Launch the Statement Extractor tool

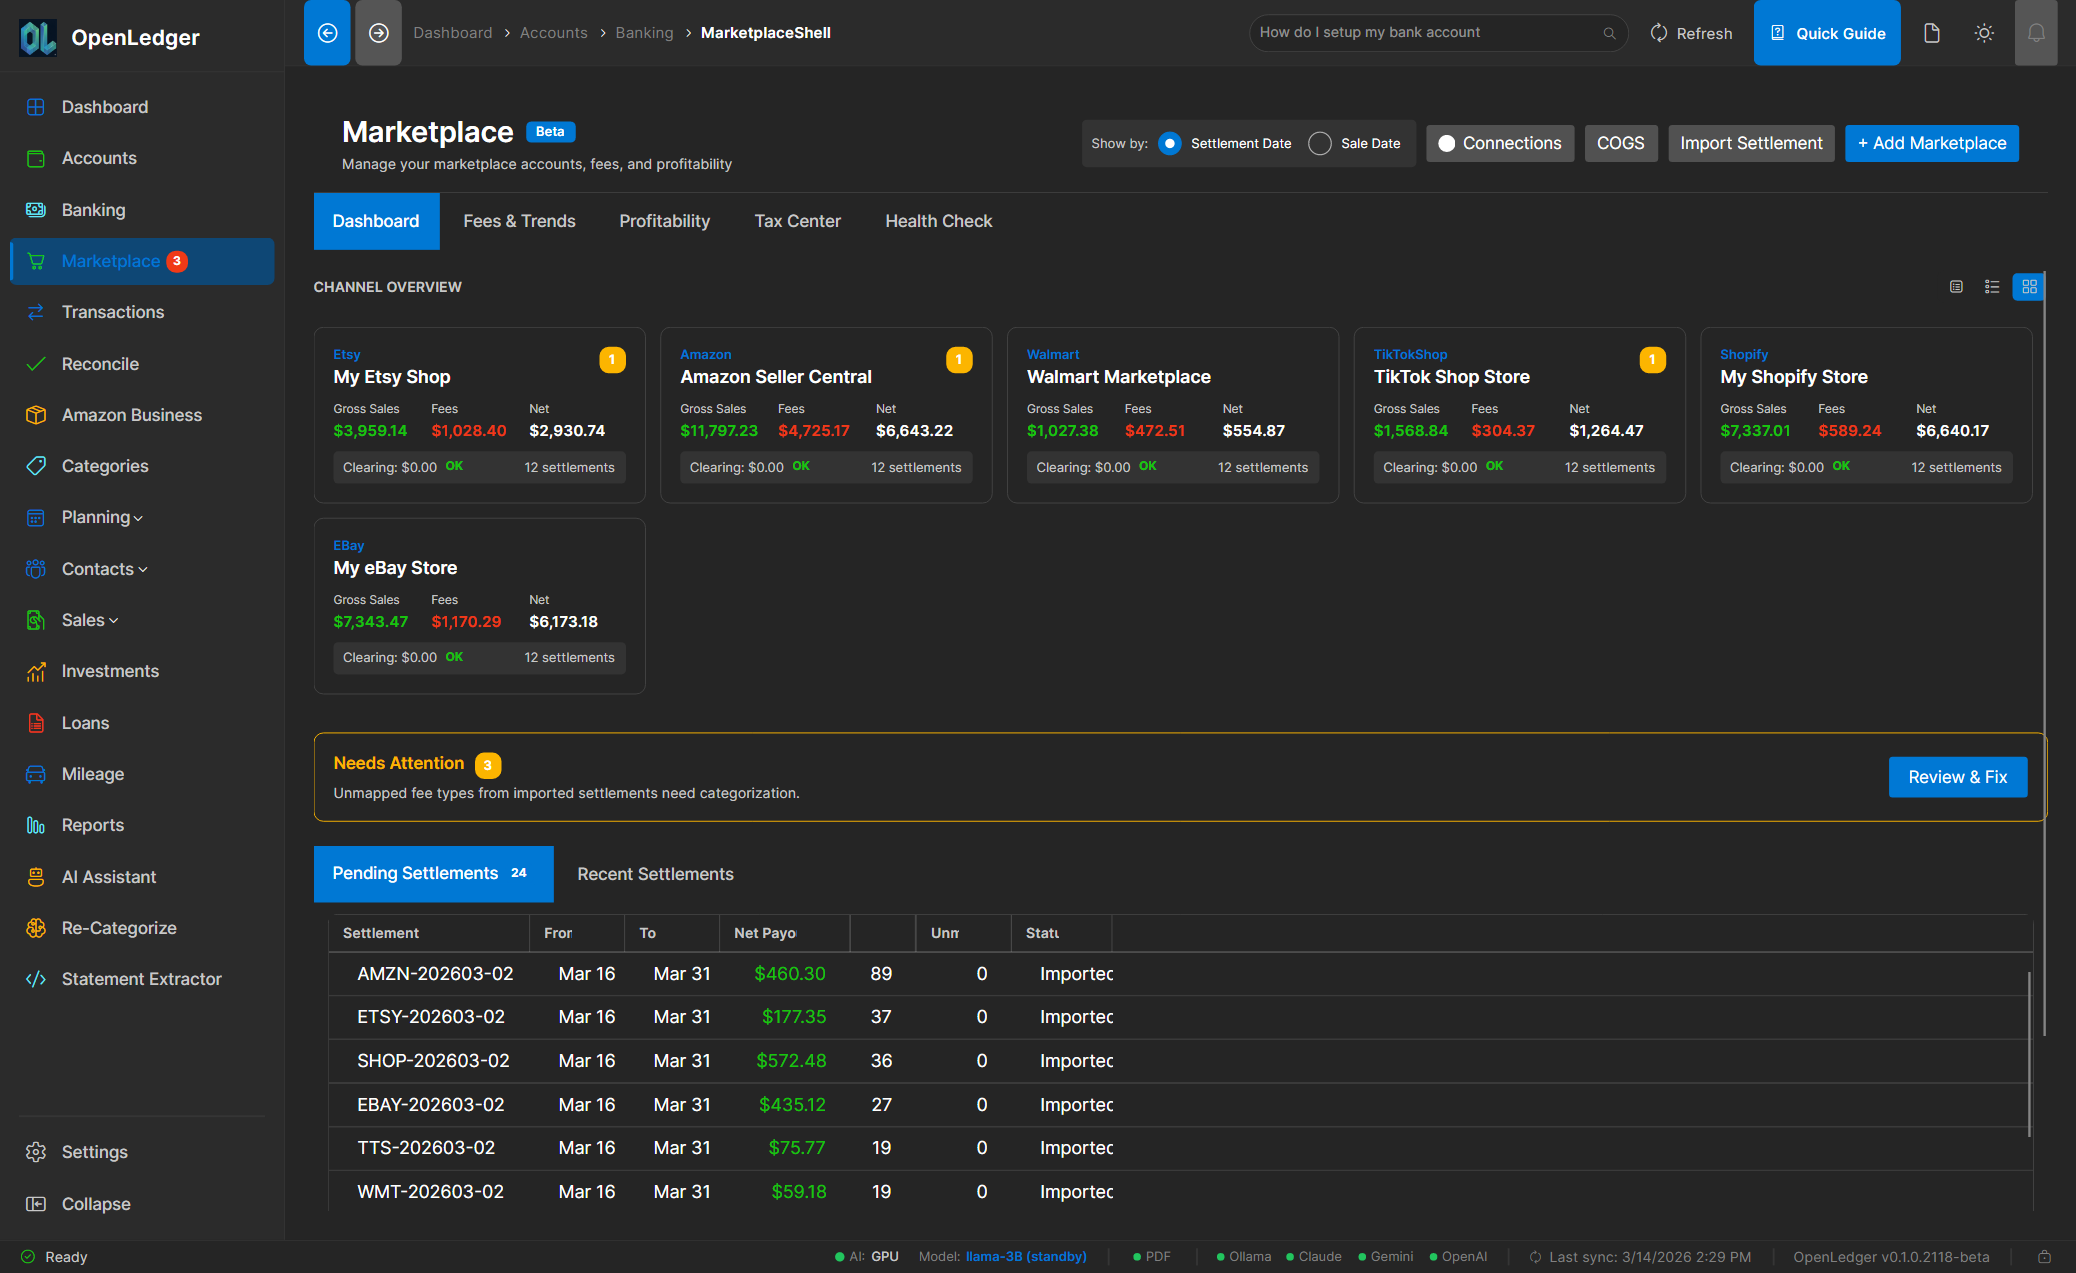click(141, 979)
